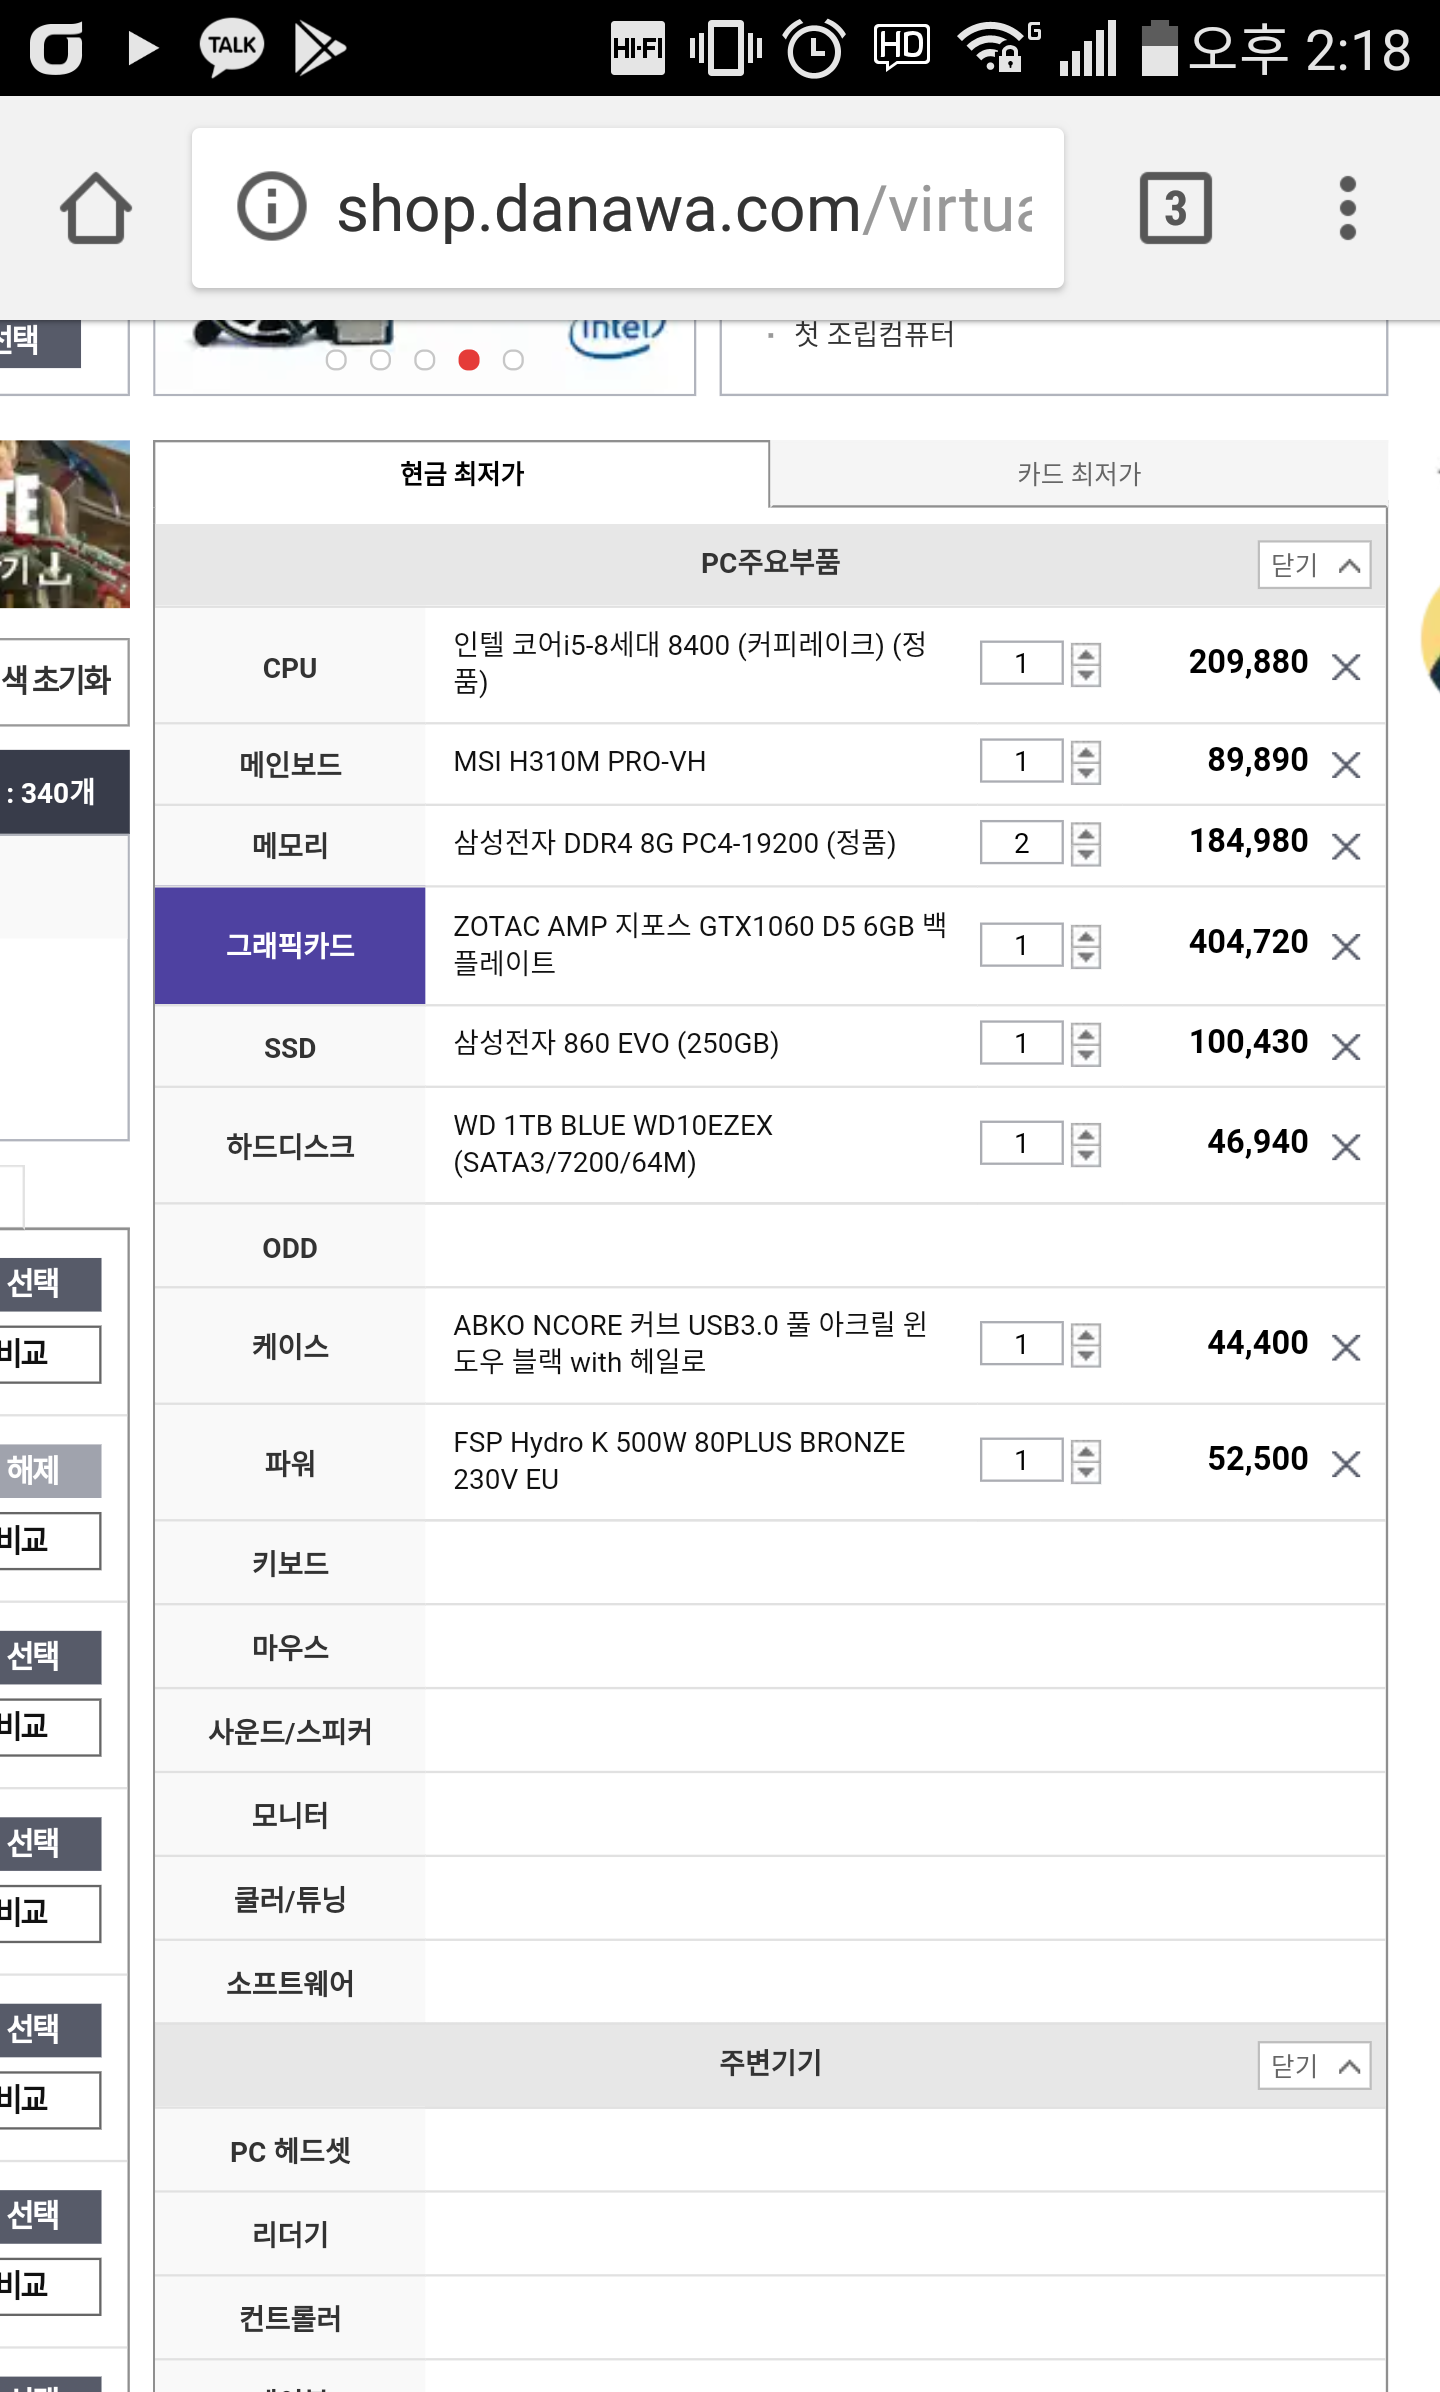The height and width of the screenshot is (2392, 1440).
Task: Open the MSI H310M PRO-VH product link
Action: click(x=580, y=762)
